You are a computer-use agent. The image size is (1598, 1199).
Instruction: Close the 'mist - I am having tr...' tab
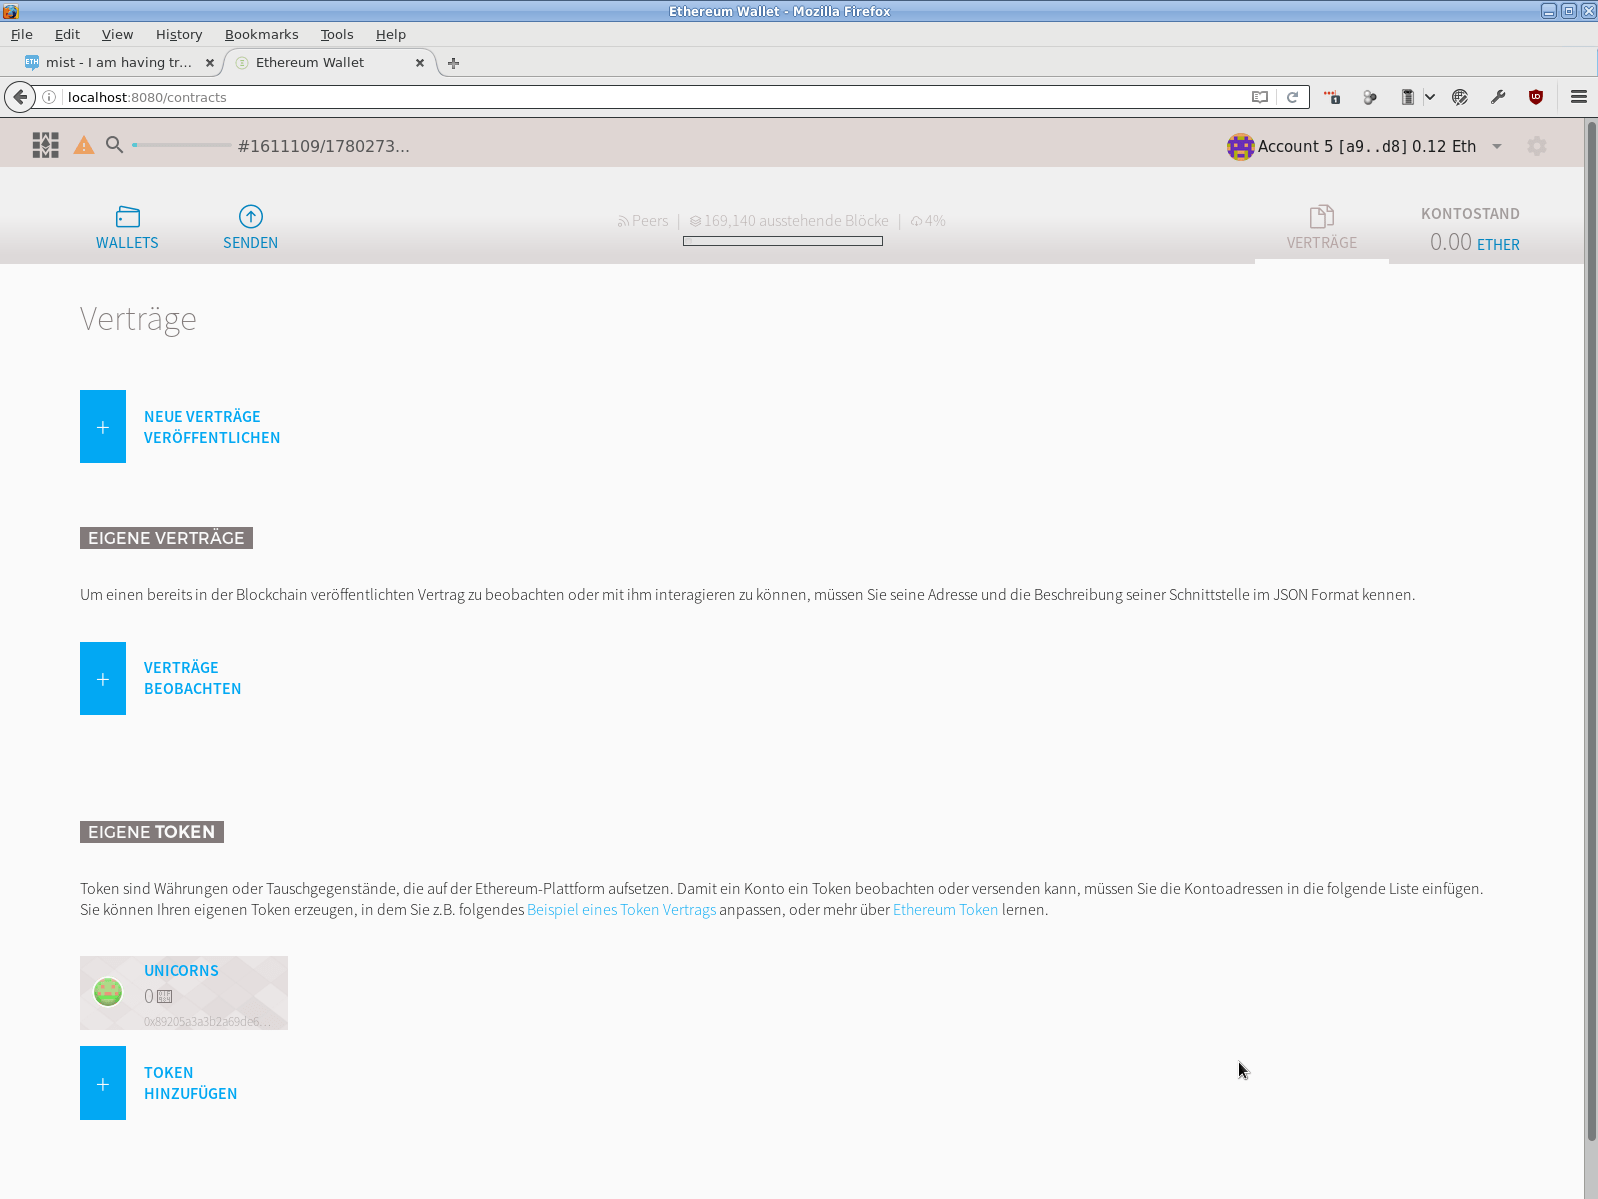[x=210, y=62]
